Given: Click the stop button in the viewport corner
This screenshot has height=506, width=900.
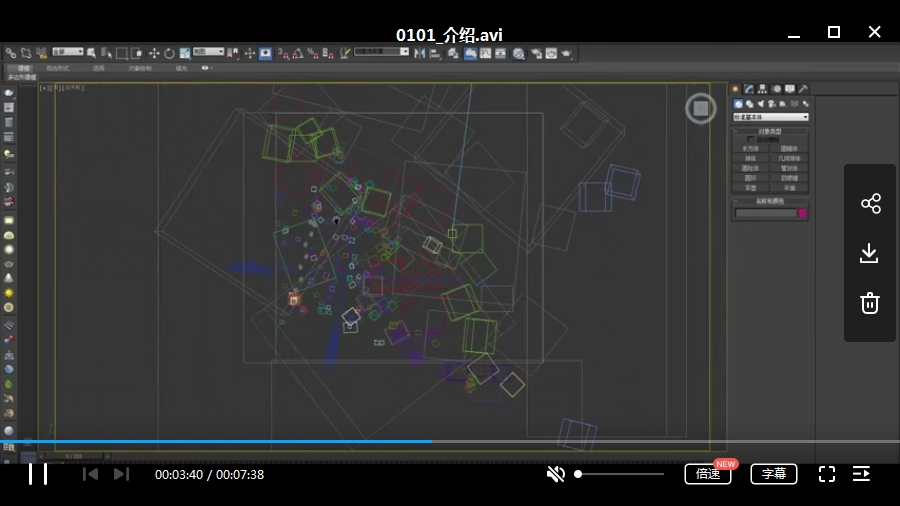Looking at the screenshot, I should coord(701,108).
